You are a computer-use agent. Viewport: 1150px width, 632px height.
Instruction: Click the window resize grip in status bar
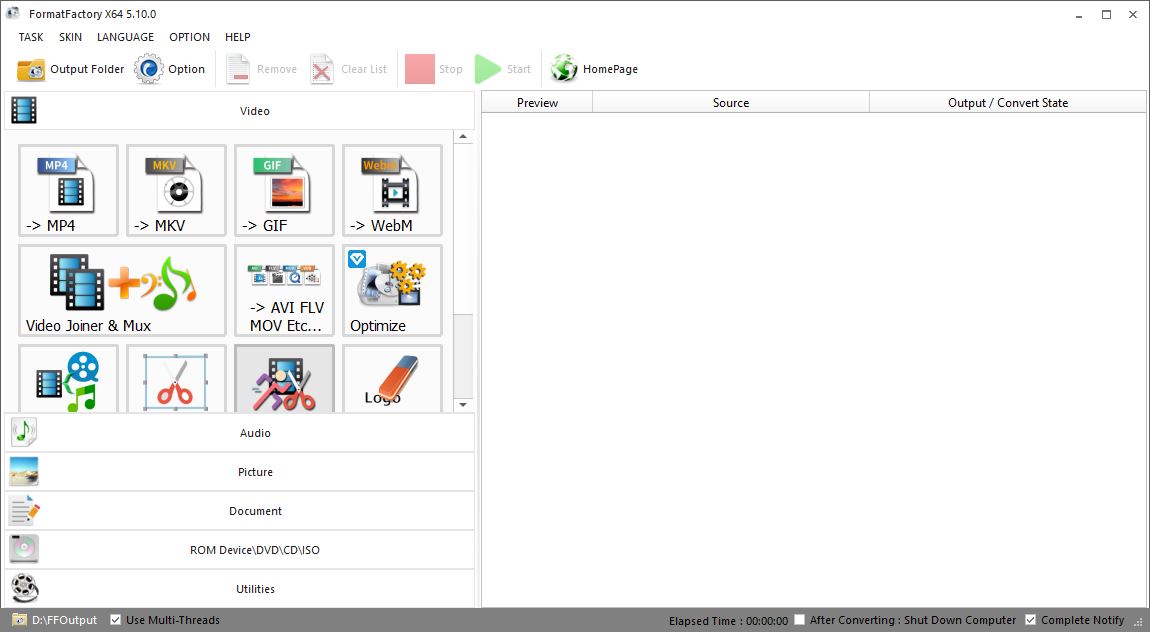click(x=1138, y=622)
